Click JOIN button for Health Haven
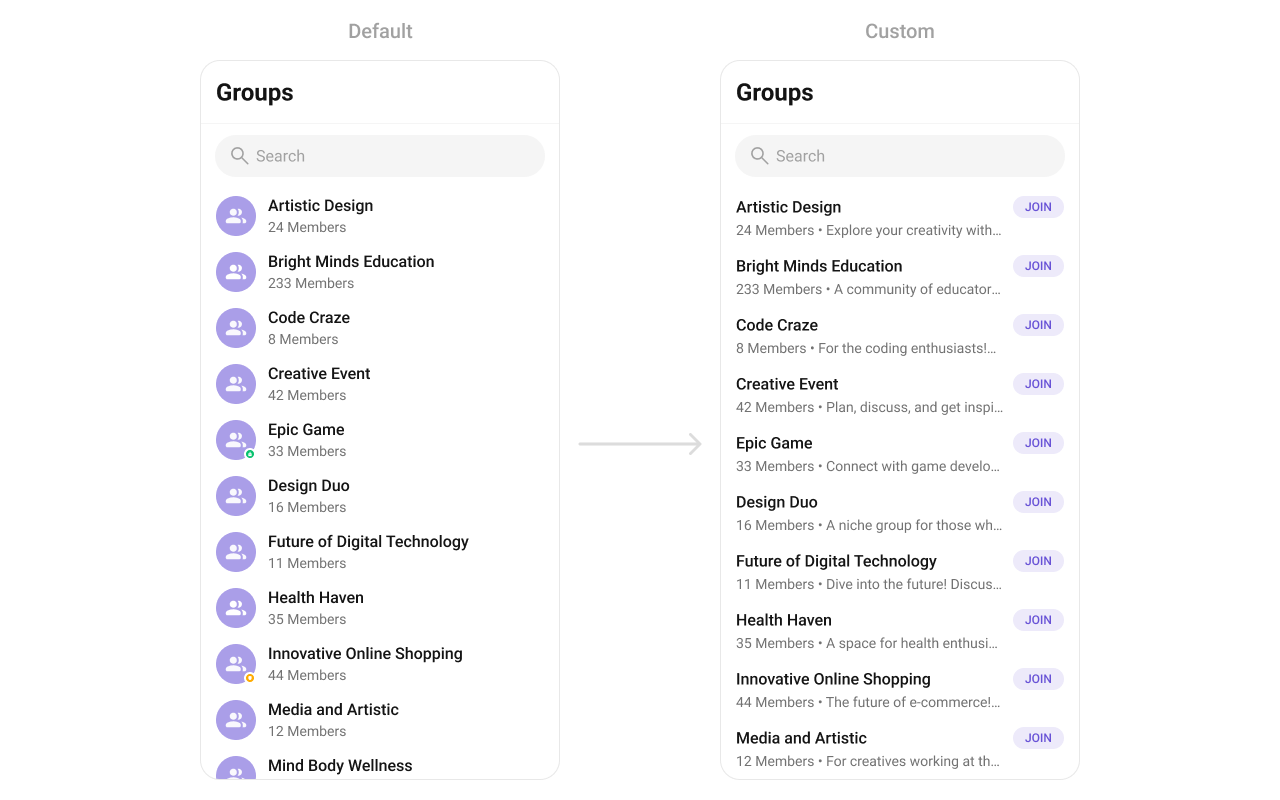 tap(1038, 620)
